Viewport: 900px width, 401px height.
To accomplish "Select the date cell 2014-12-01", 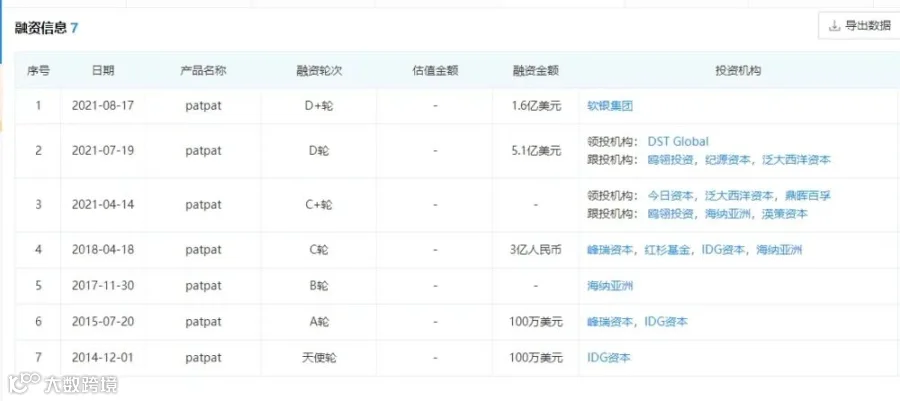I will [103, 358].
